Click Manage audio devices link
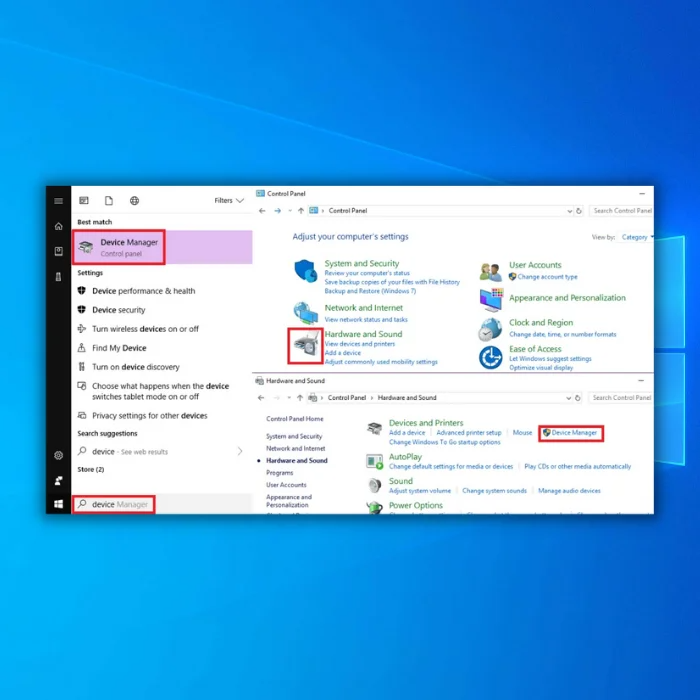 569,491
